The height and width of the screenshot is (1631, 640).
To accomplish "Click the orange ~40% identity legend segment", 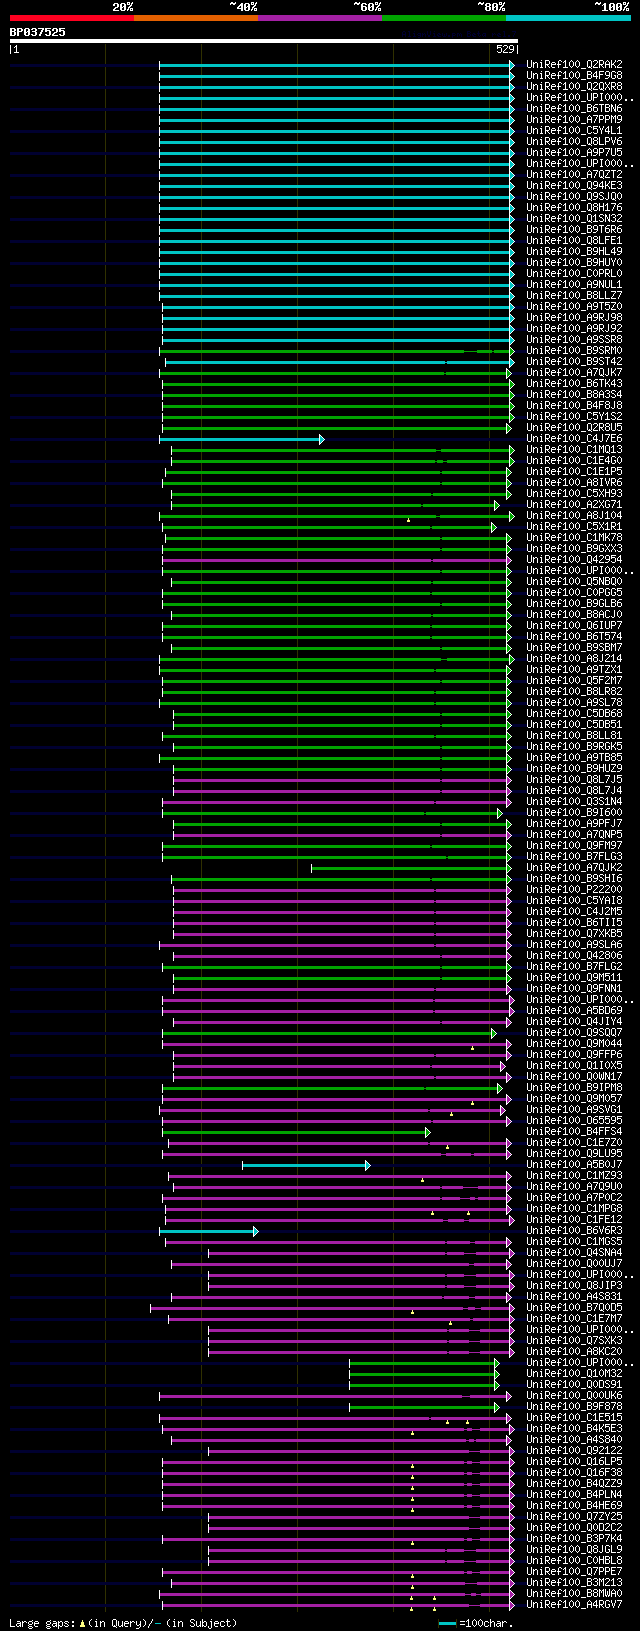I will 195,18.
